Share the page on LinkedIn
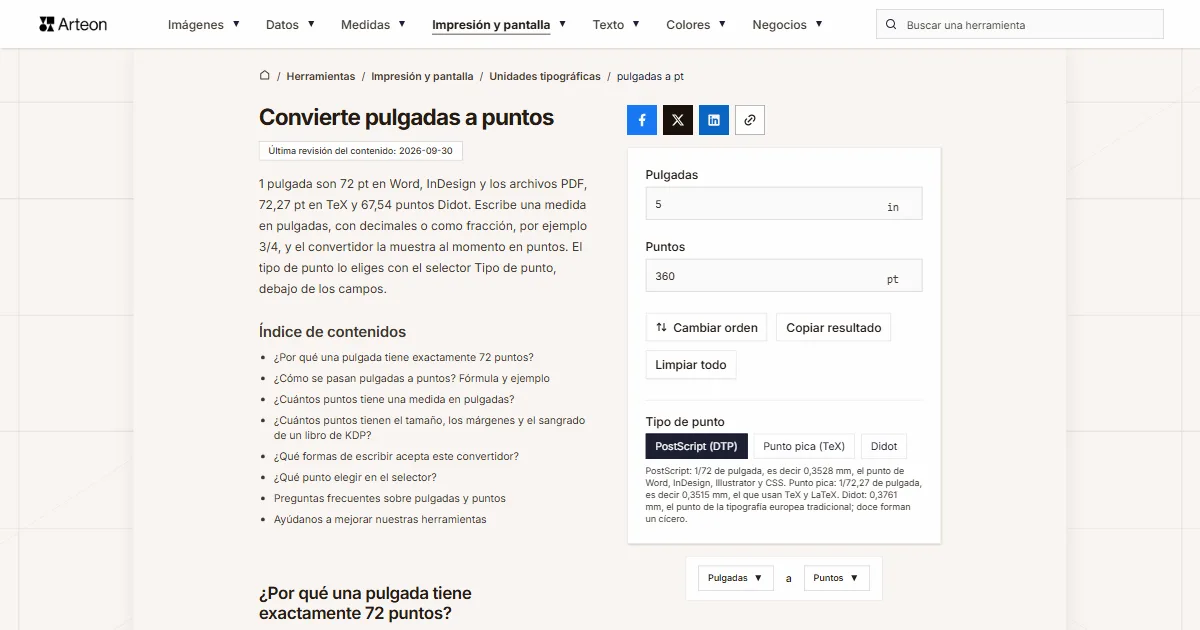 pyautogui.click(x=714, y=120)
